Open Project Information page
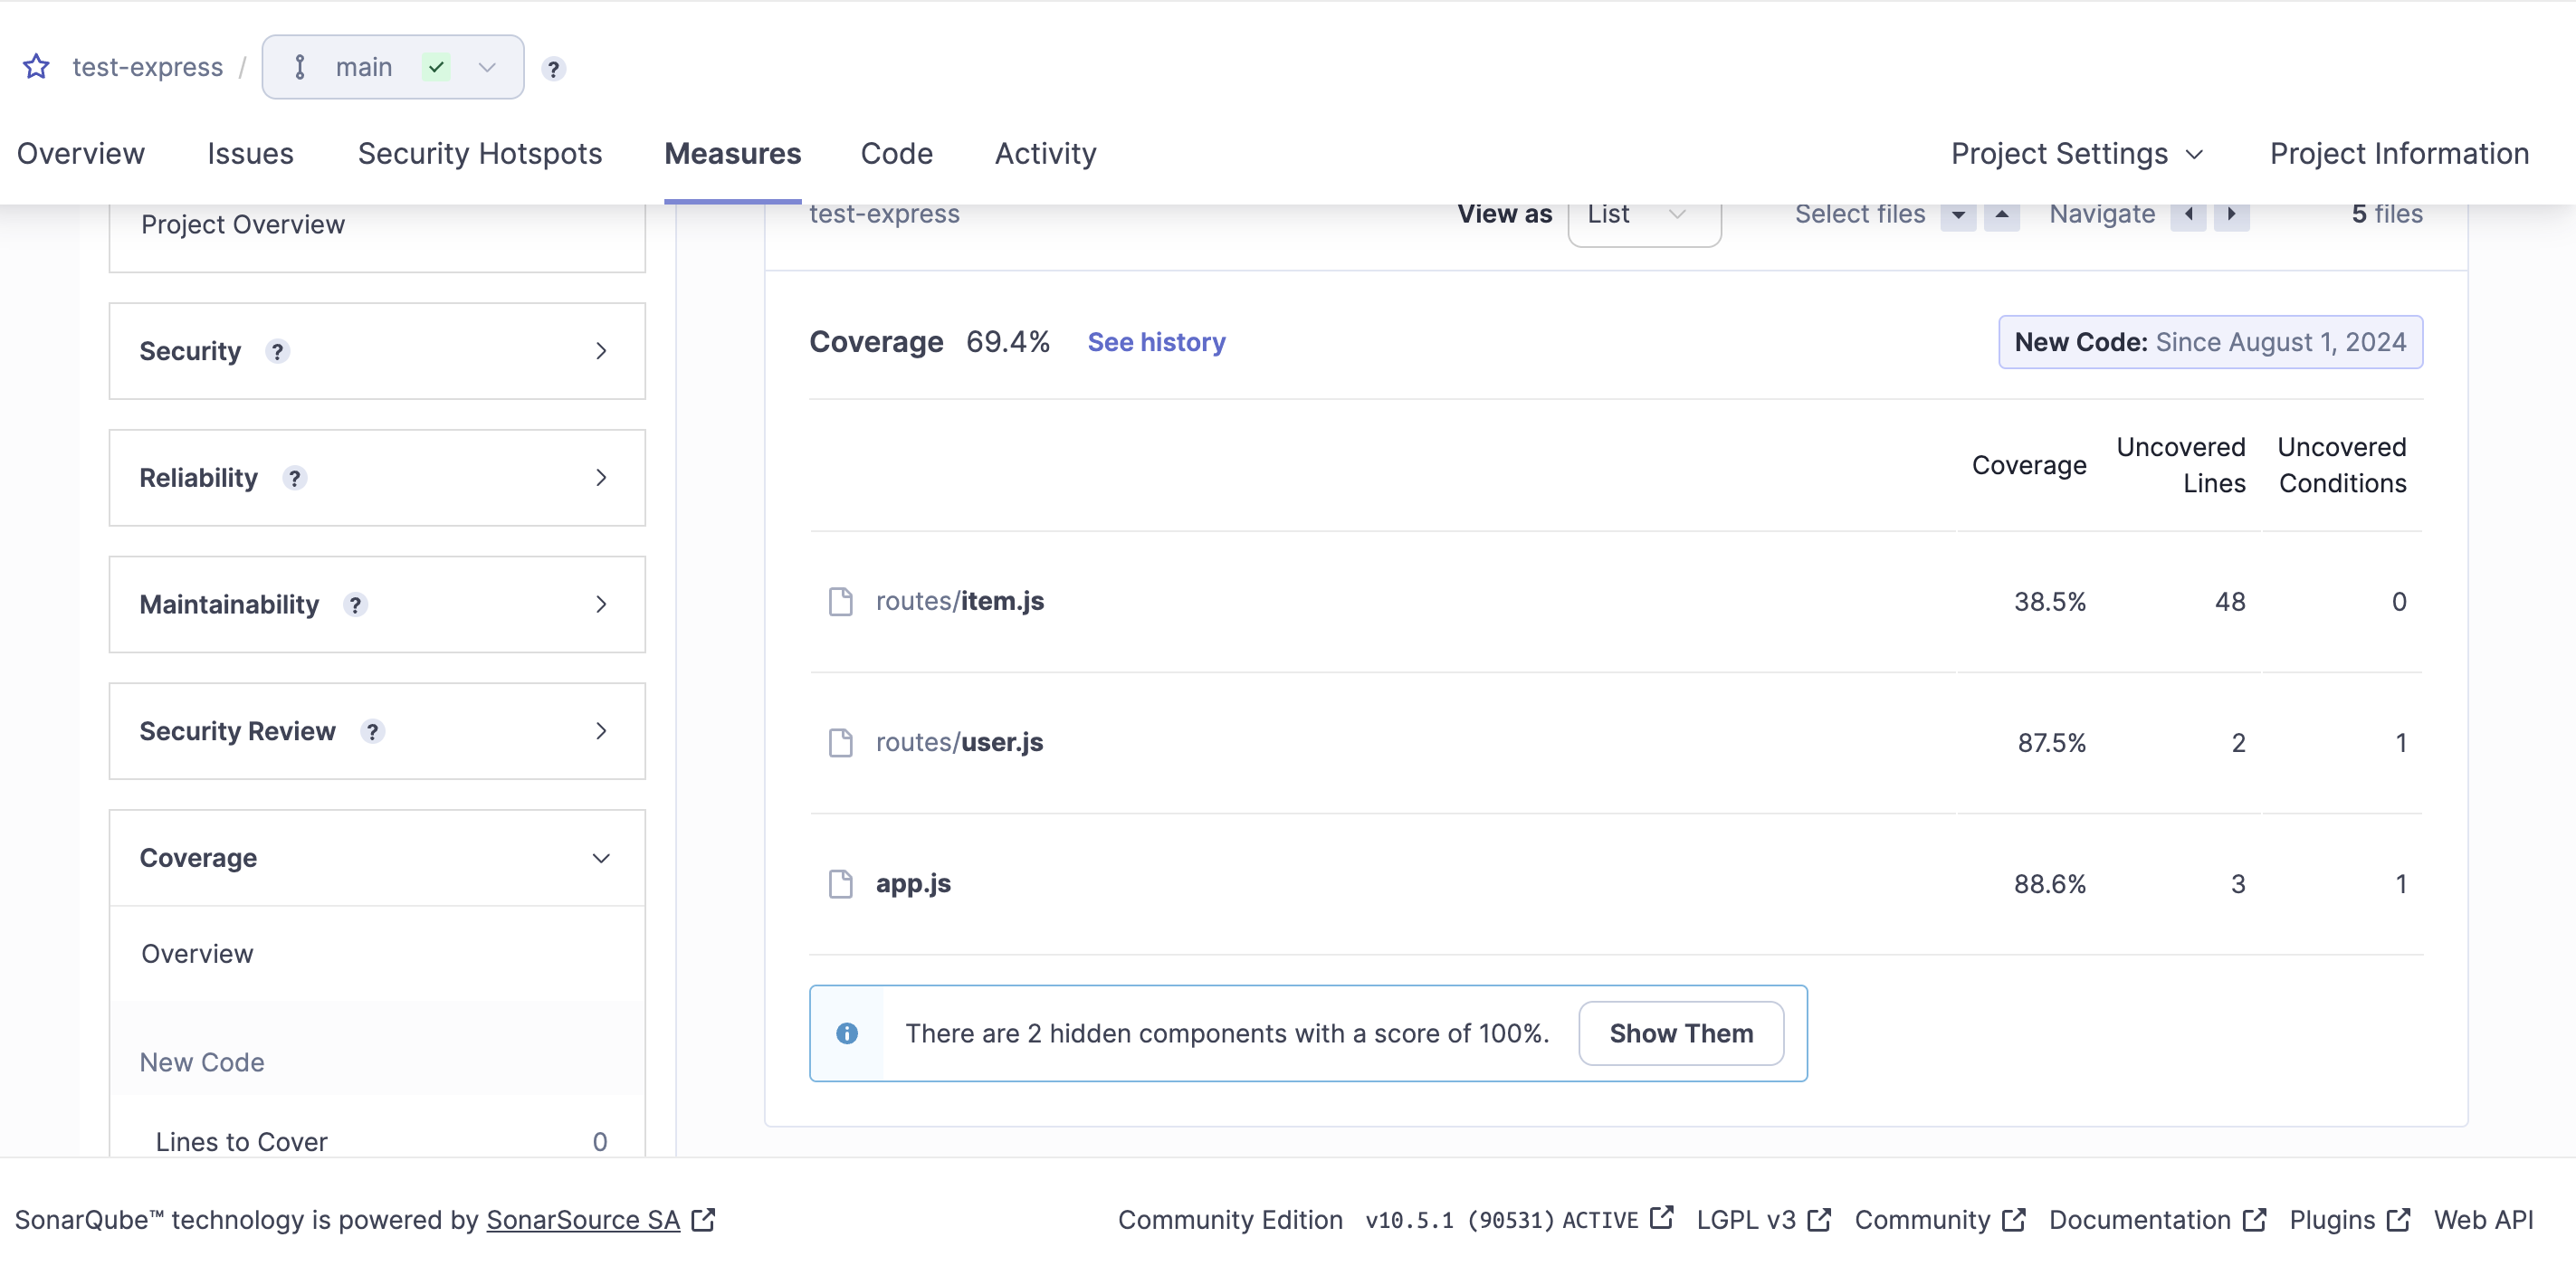This screenshot has height=1285, width=2576. (x=2399, y=154)
